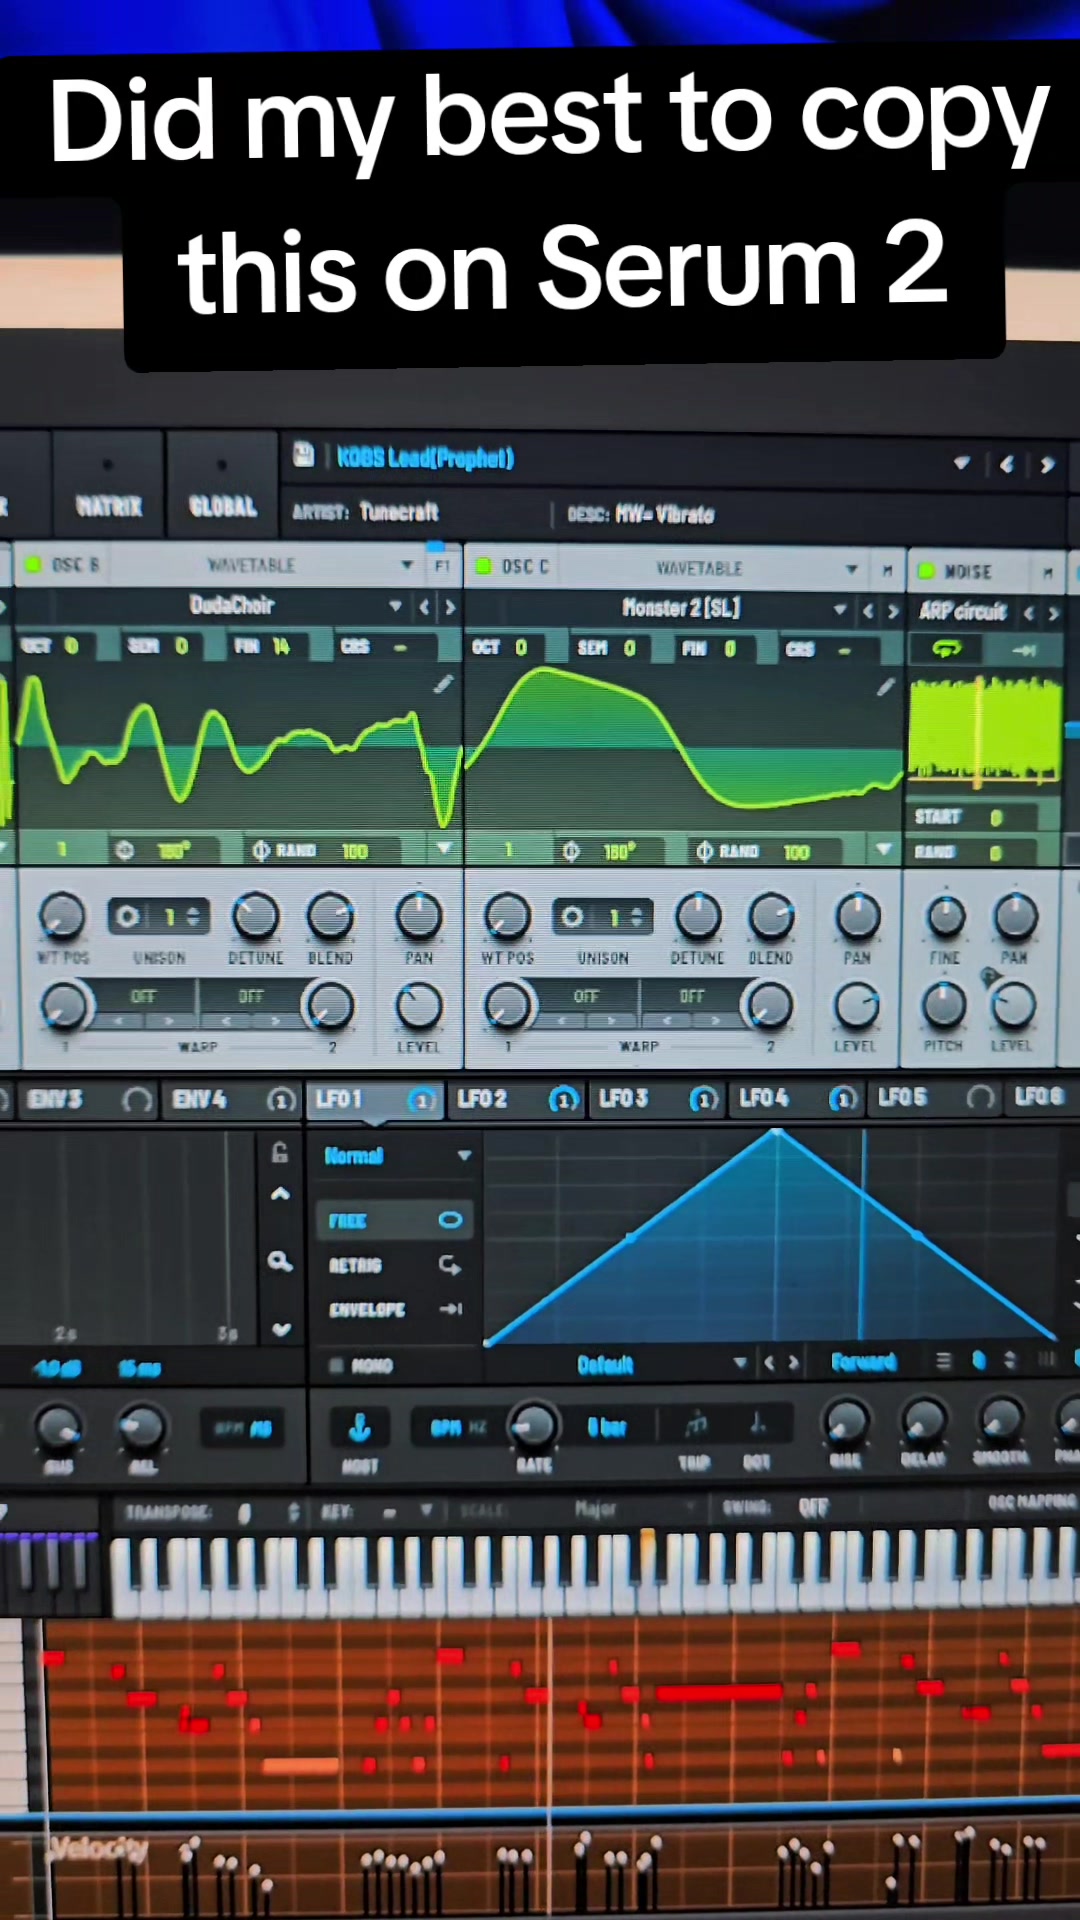The image size is (1080, 1920).
Task: Click envelope zoom up chevron
Action: [x=281, y=1194]
